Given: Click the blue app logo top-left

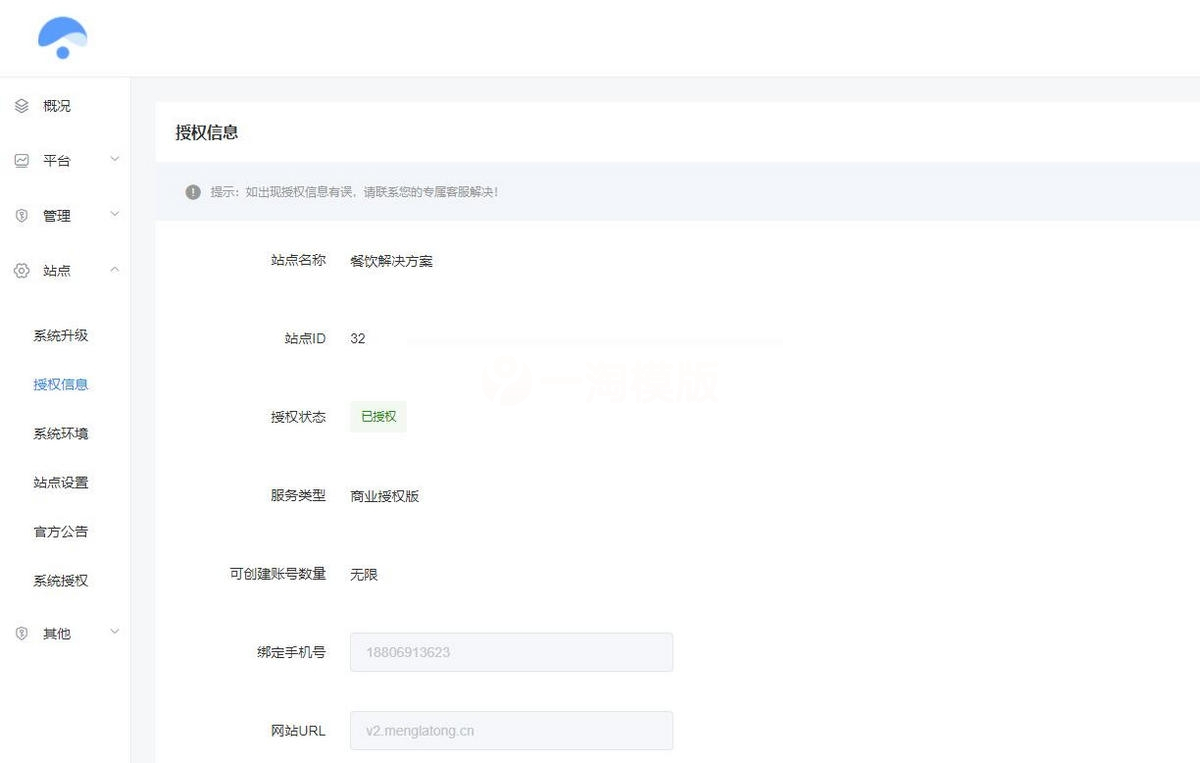Looking at the screenshot, I should pos(62,37).
